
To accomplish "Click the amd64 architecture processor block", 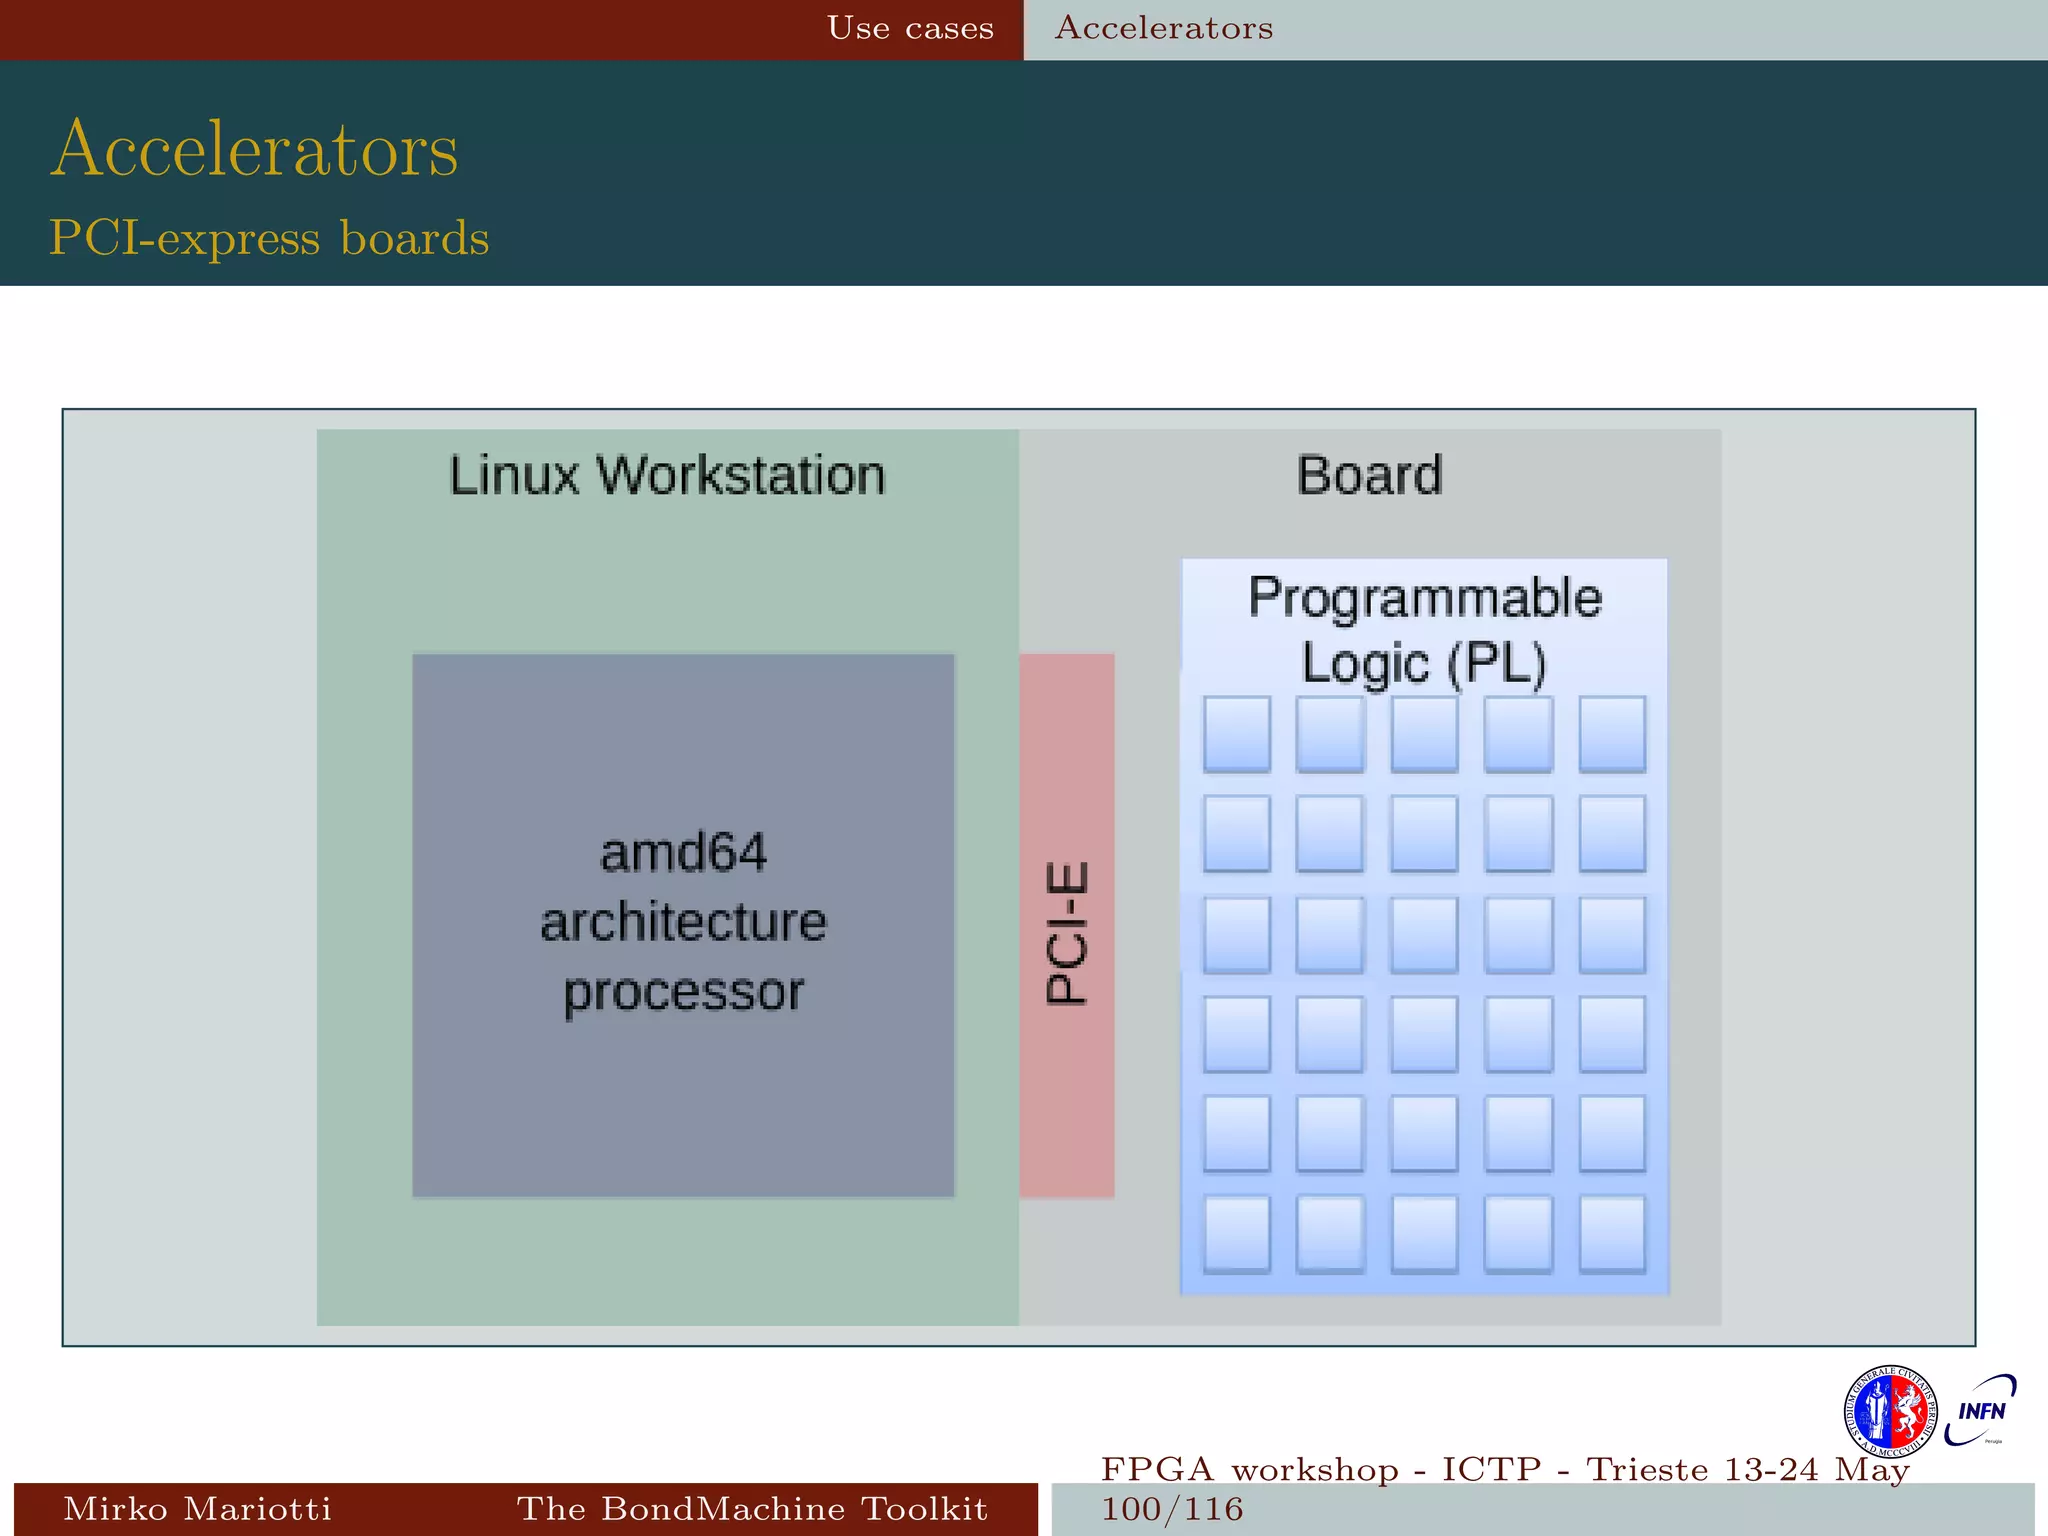I will [683, 925].
